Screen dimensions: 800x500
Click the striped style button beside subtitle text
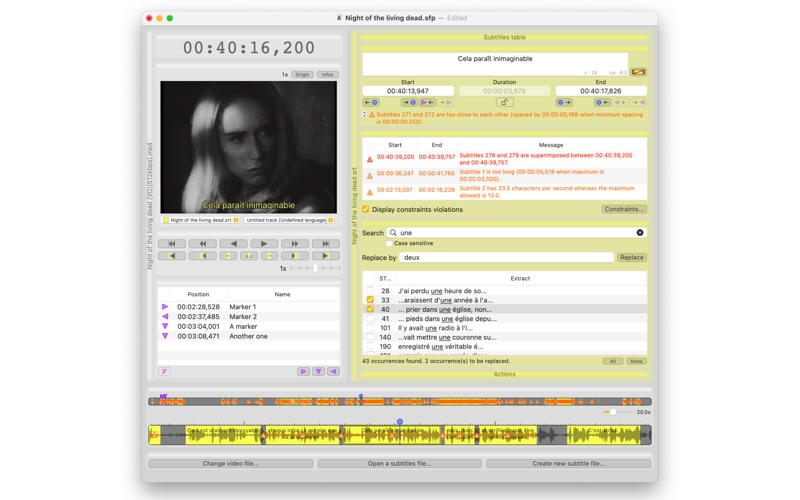638,72
